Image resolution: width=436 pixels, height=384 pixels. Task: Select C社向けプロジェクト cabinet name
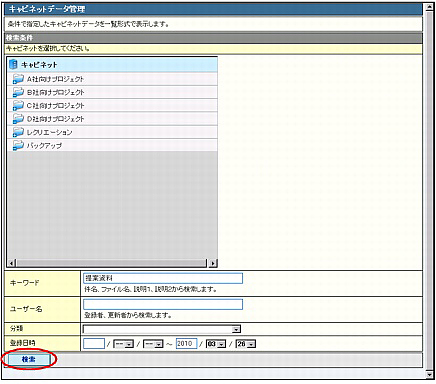[55, 106]
